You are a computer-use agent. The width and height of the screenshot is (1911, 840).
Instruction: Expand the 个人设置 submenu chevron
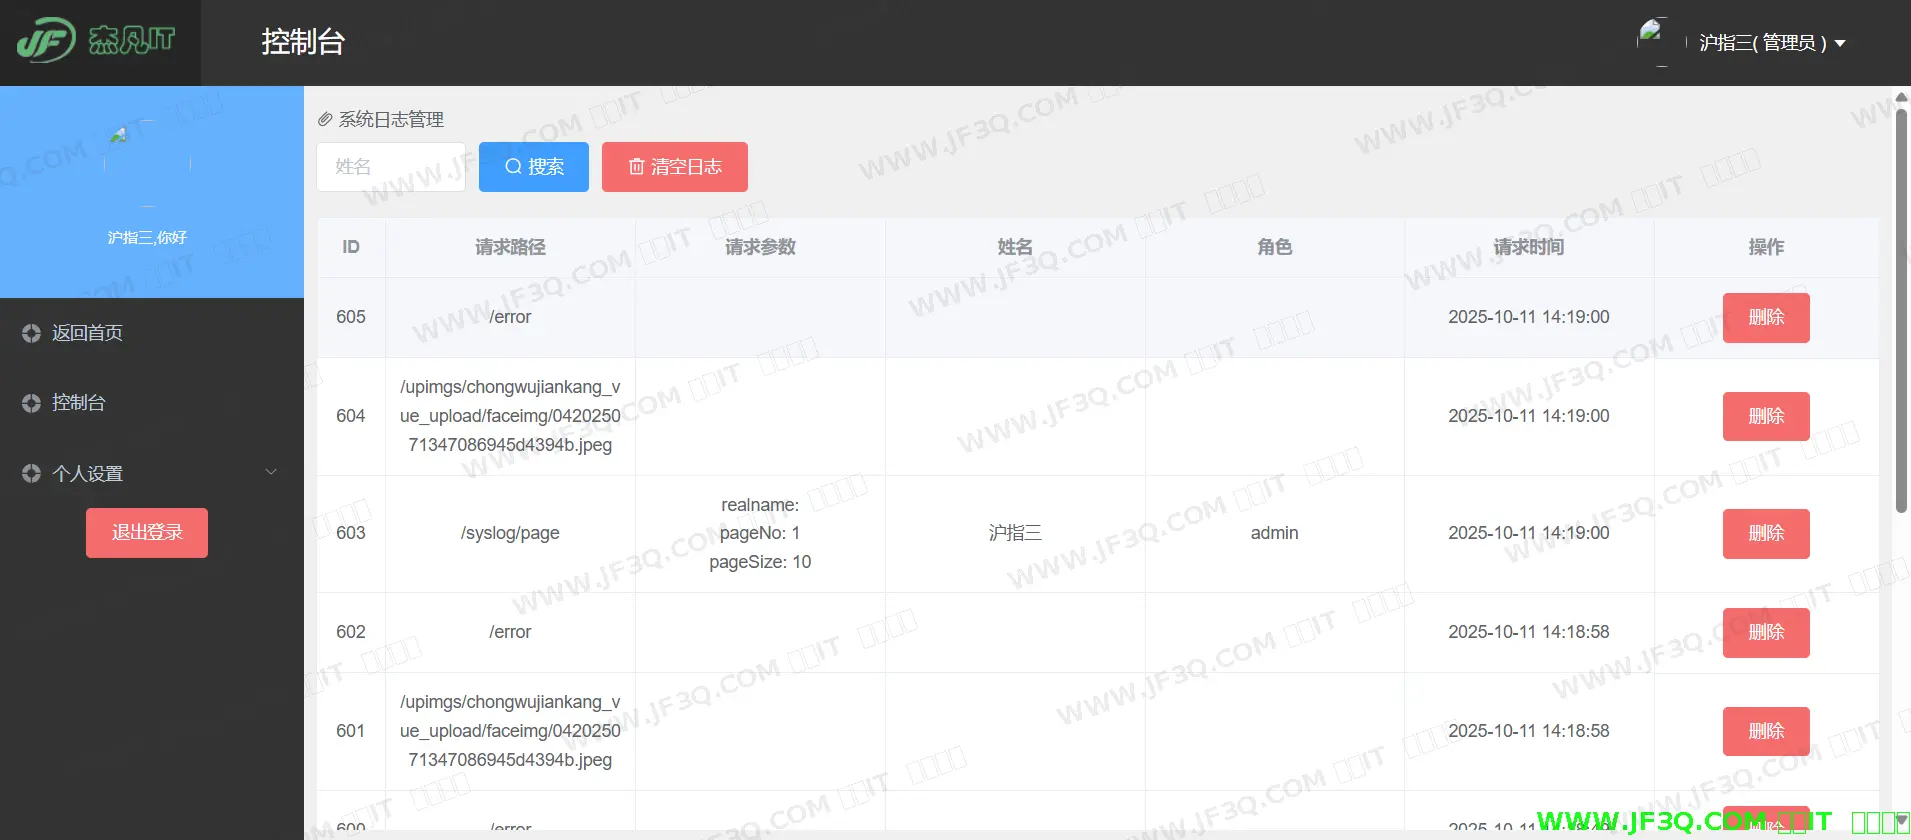pos(271,472)
